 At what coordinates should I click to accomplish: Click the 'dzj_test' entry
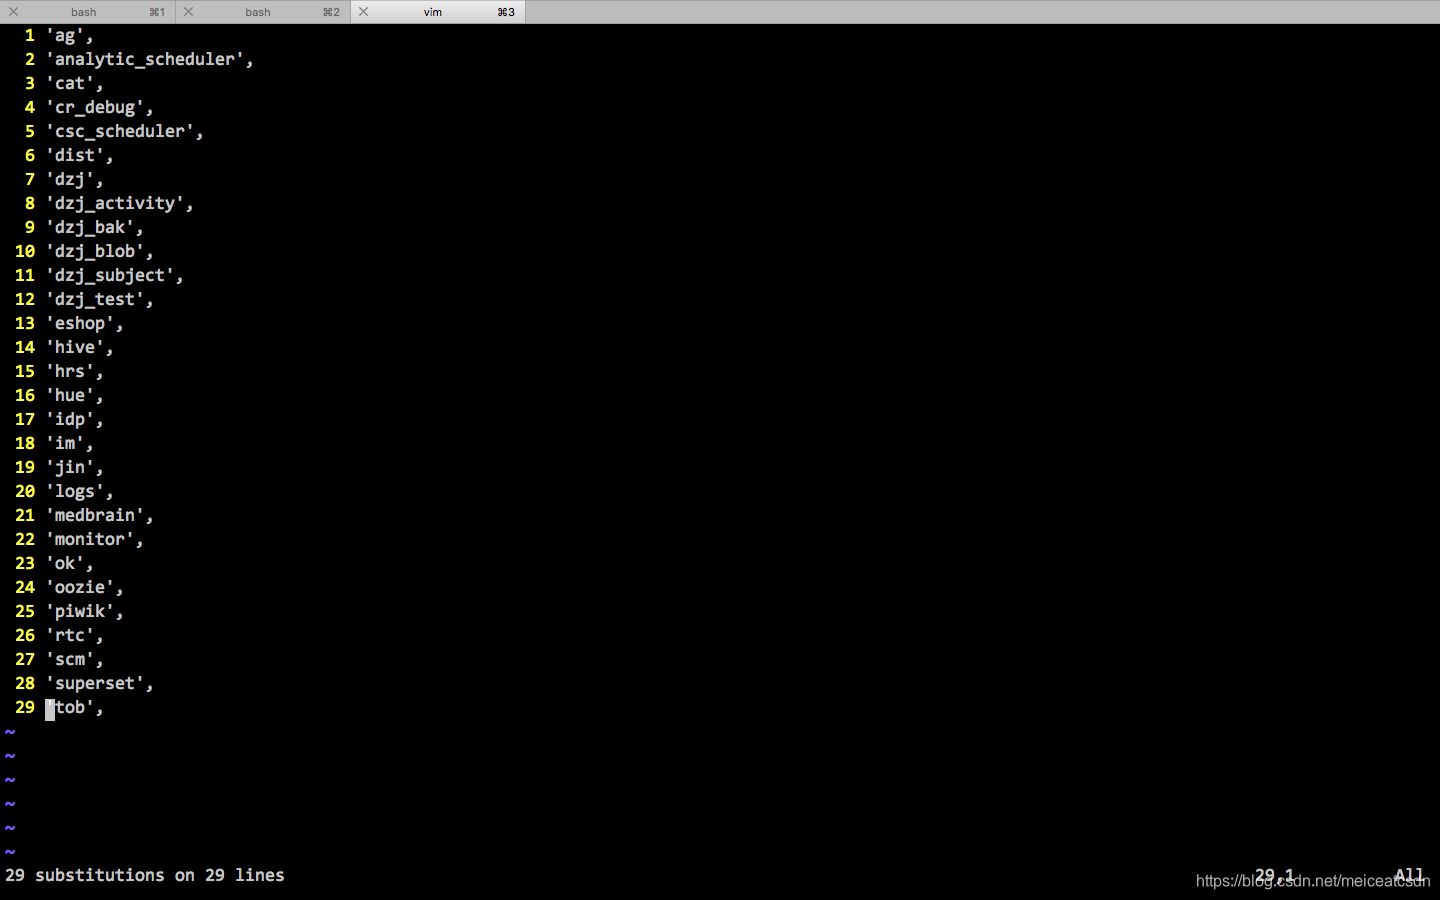99,300
